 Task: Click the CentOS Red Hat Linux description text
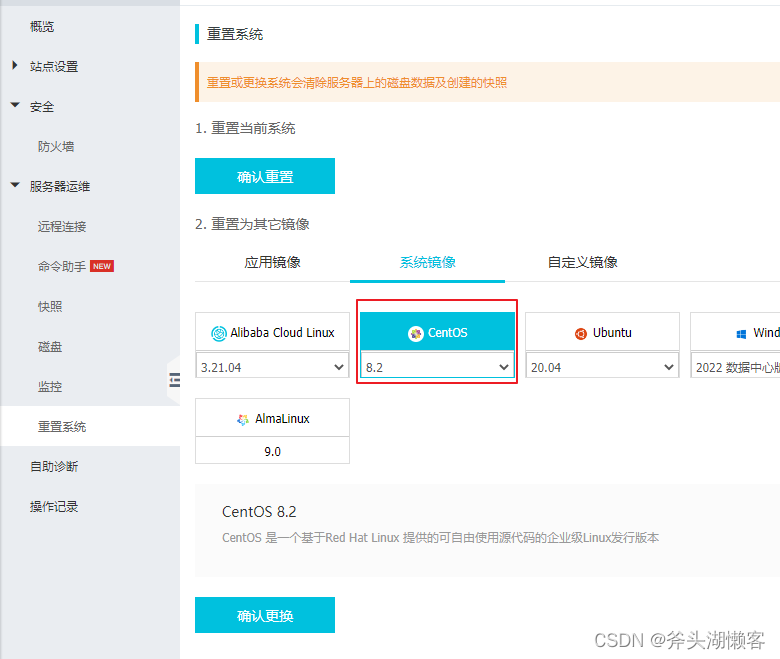point(440,538)
